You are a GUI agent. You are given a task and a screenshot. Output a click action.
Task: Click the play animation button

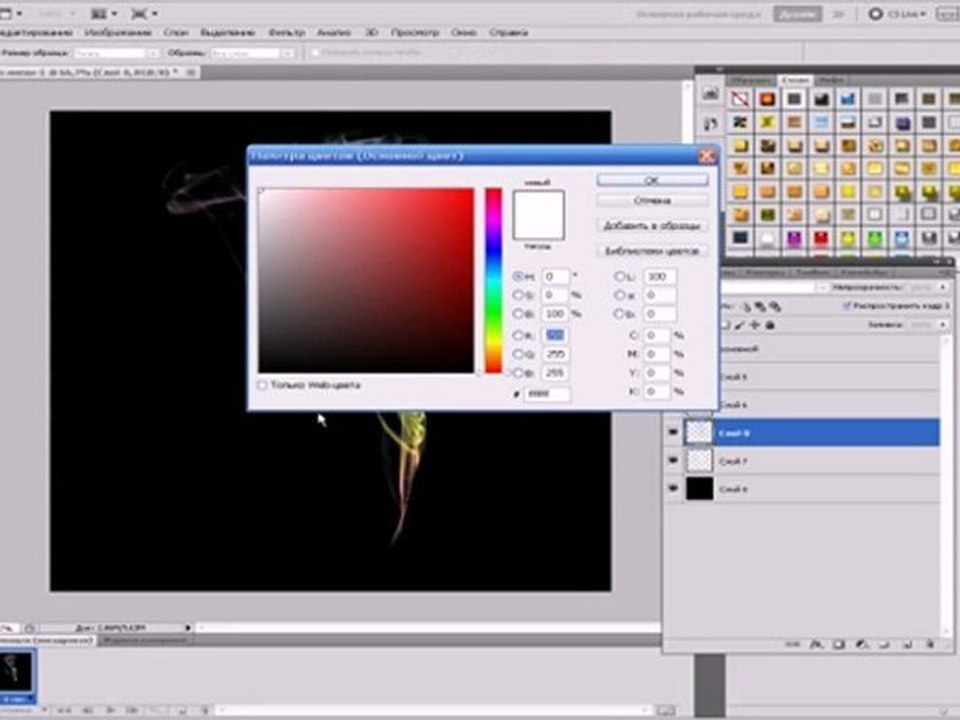point(111,710)
